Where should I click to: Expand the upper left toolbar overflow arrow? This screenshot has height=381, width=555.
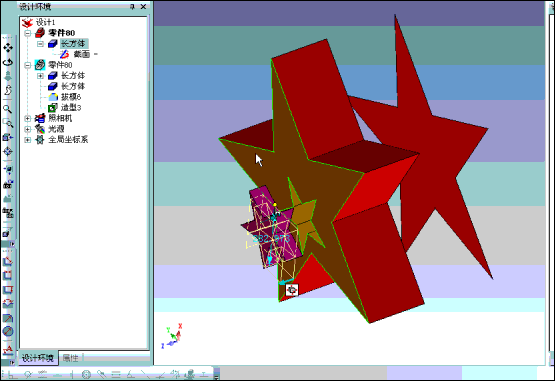pyautogui.click(x=12, y=244)
